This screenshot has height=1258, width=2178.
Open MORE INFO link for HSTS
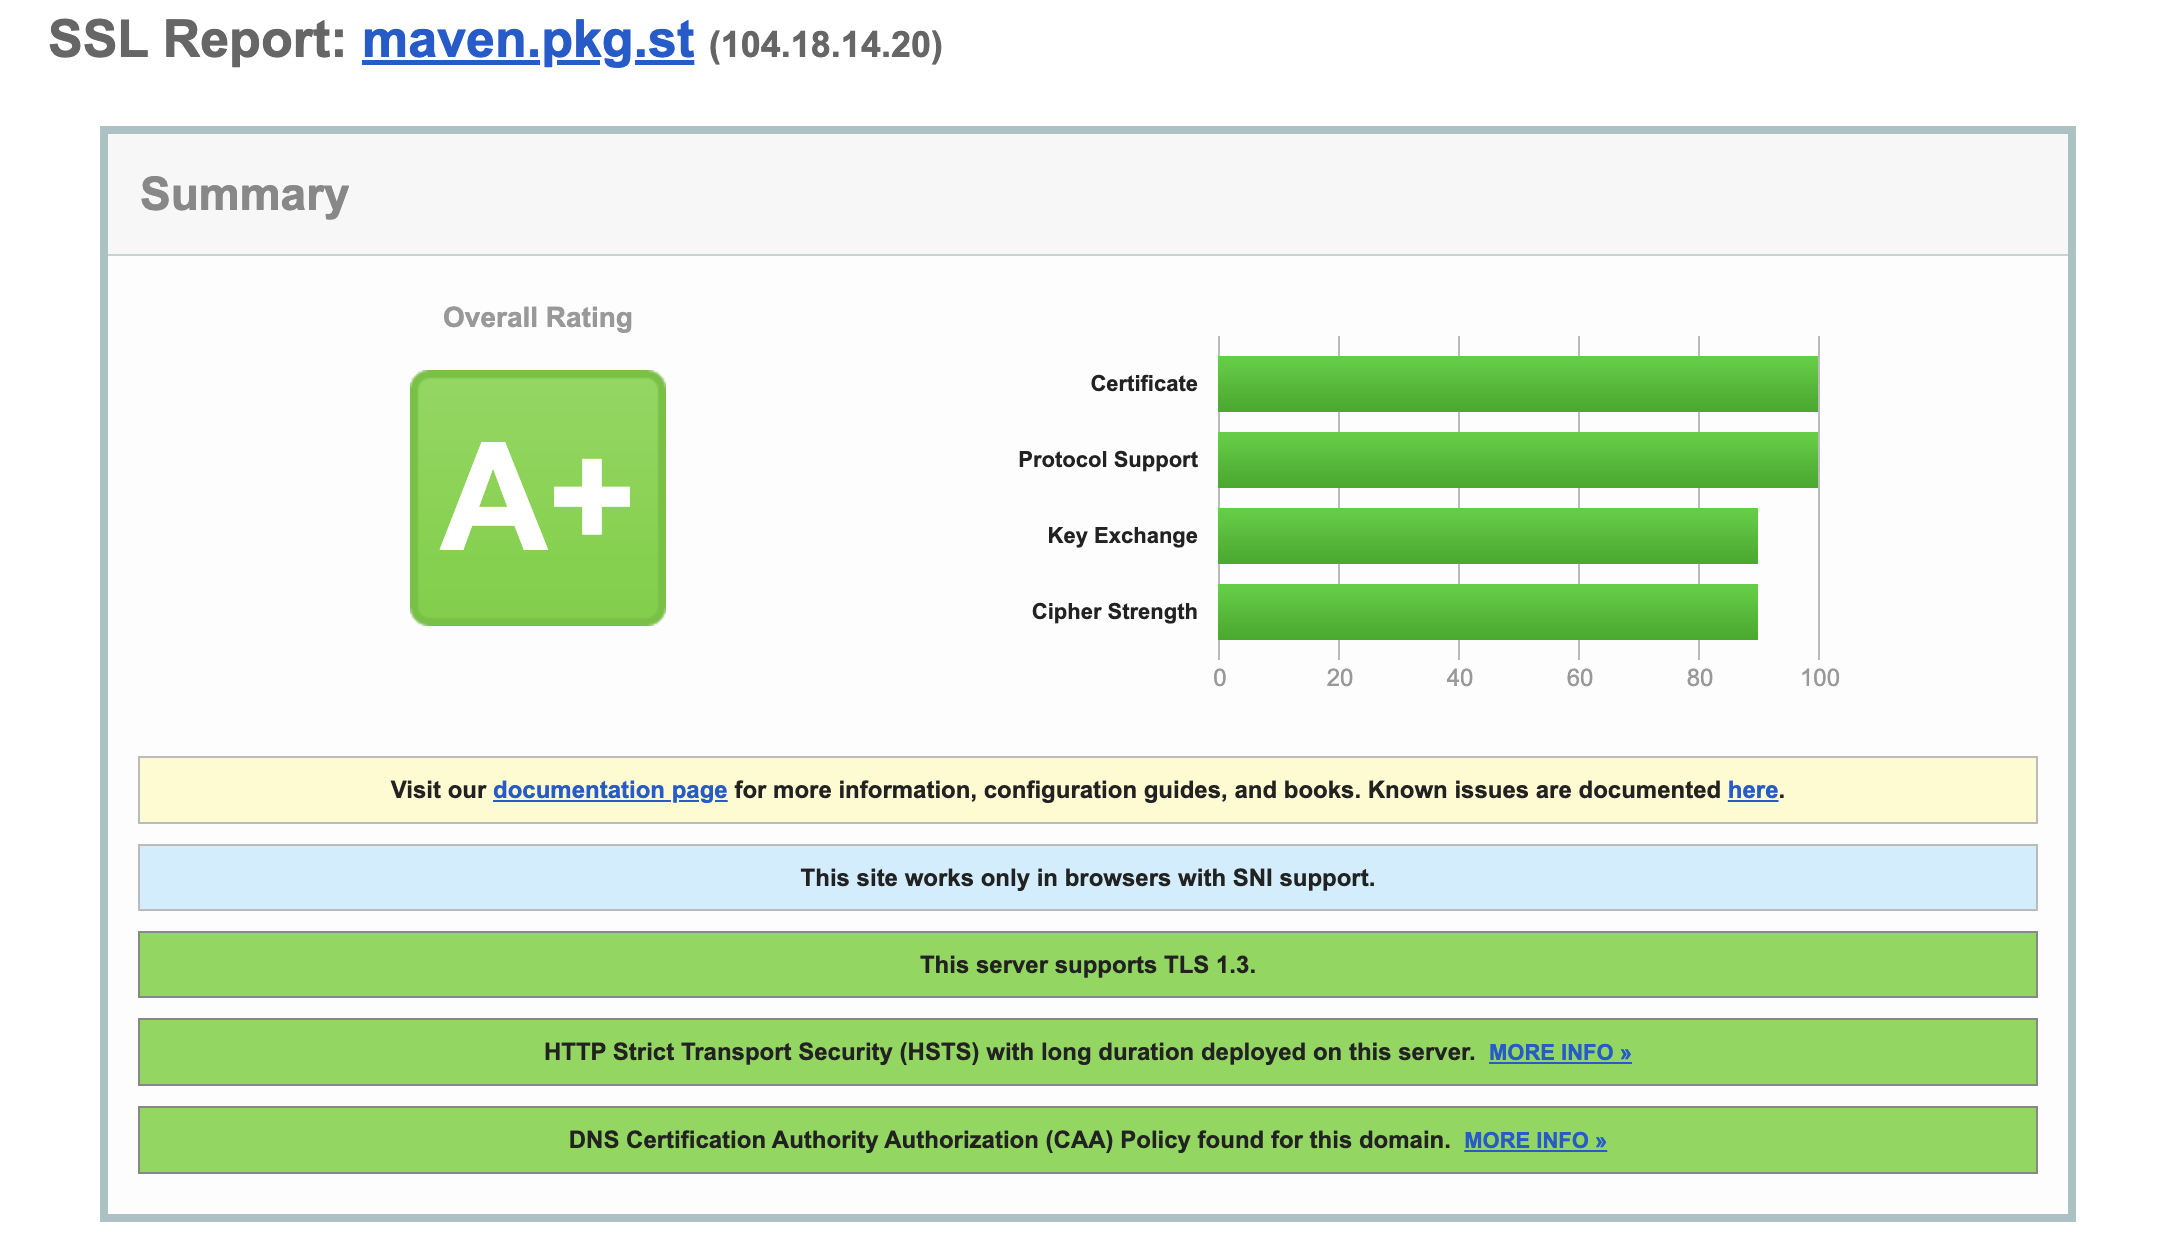coord(1559,1053)
